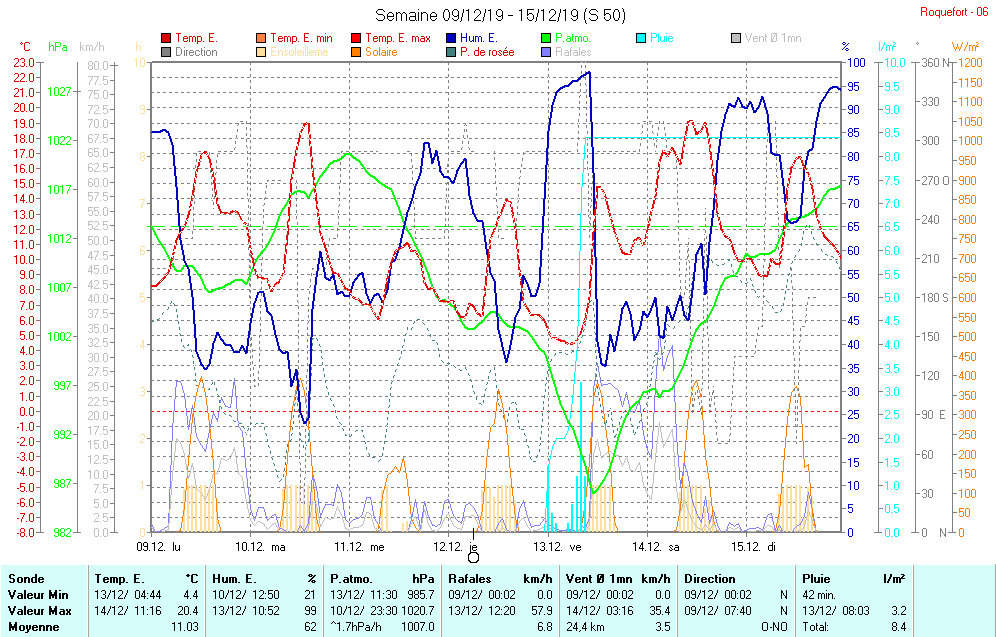Viewport: 996px width, 637px height.
Task: Click the maximum temperature value 20.4
Action: click(188, 611)
